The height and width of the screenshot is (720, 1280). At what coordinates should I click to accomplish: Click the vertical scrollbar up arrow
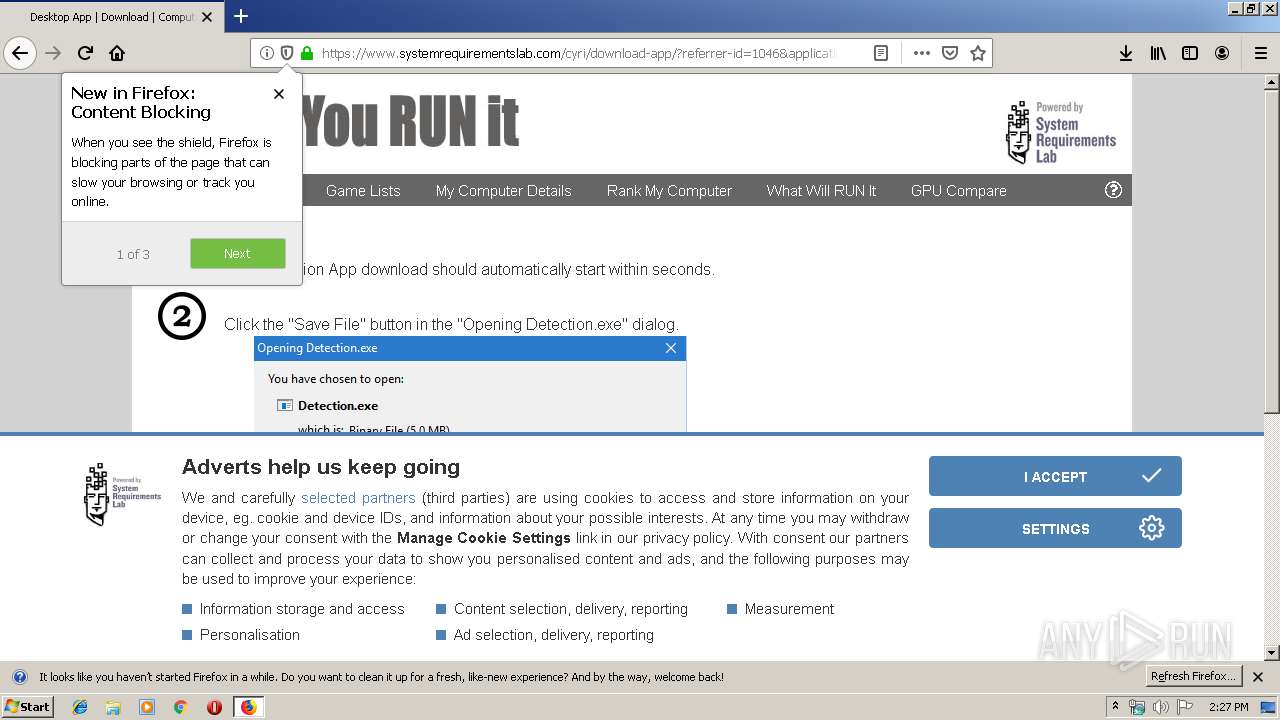[x=1272, y=81]
